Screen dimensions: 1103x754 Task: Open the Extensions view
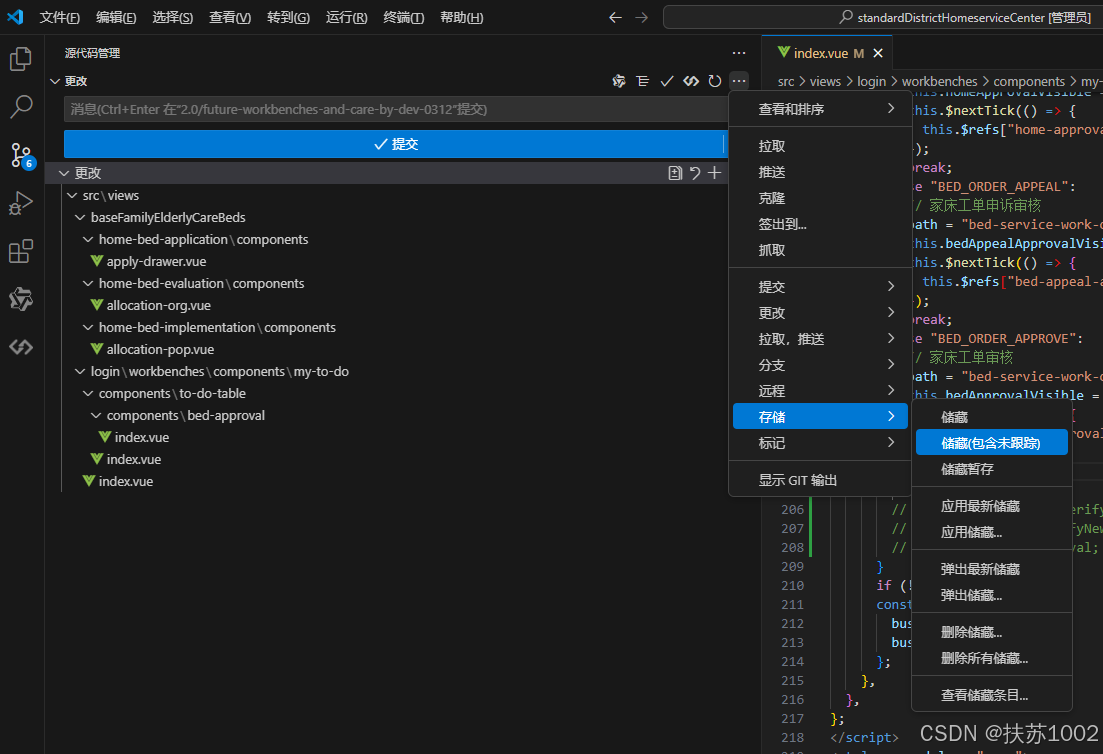21,251
